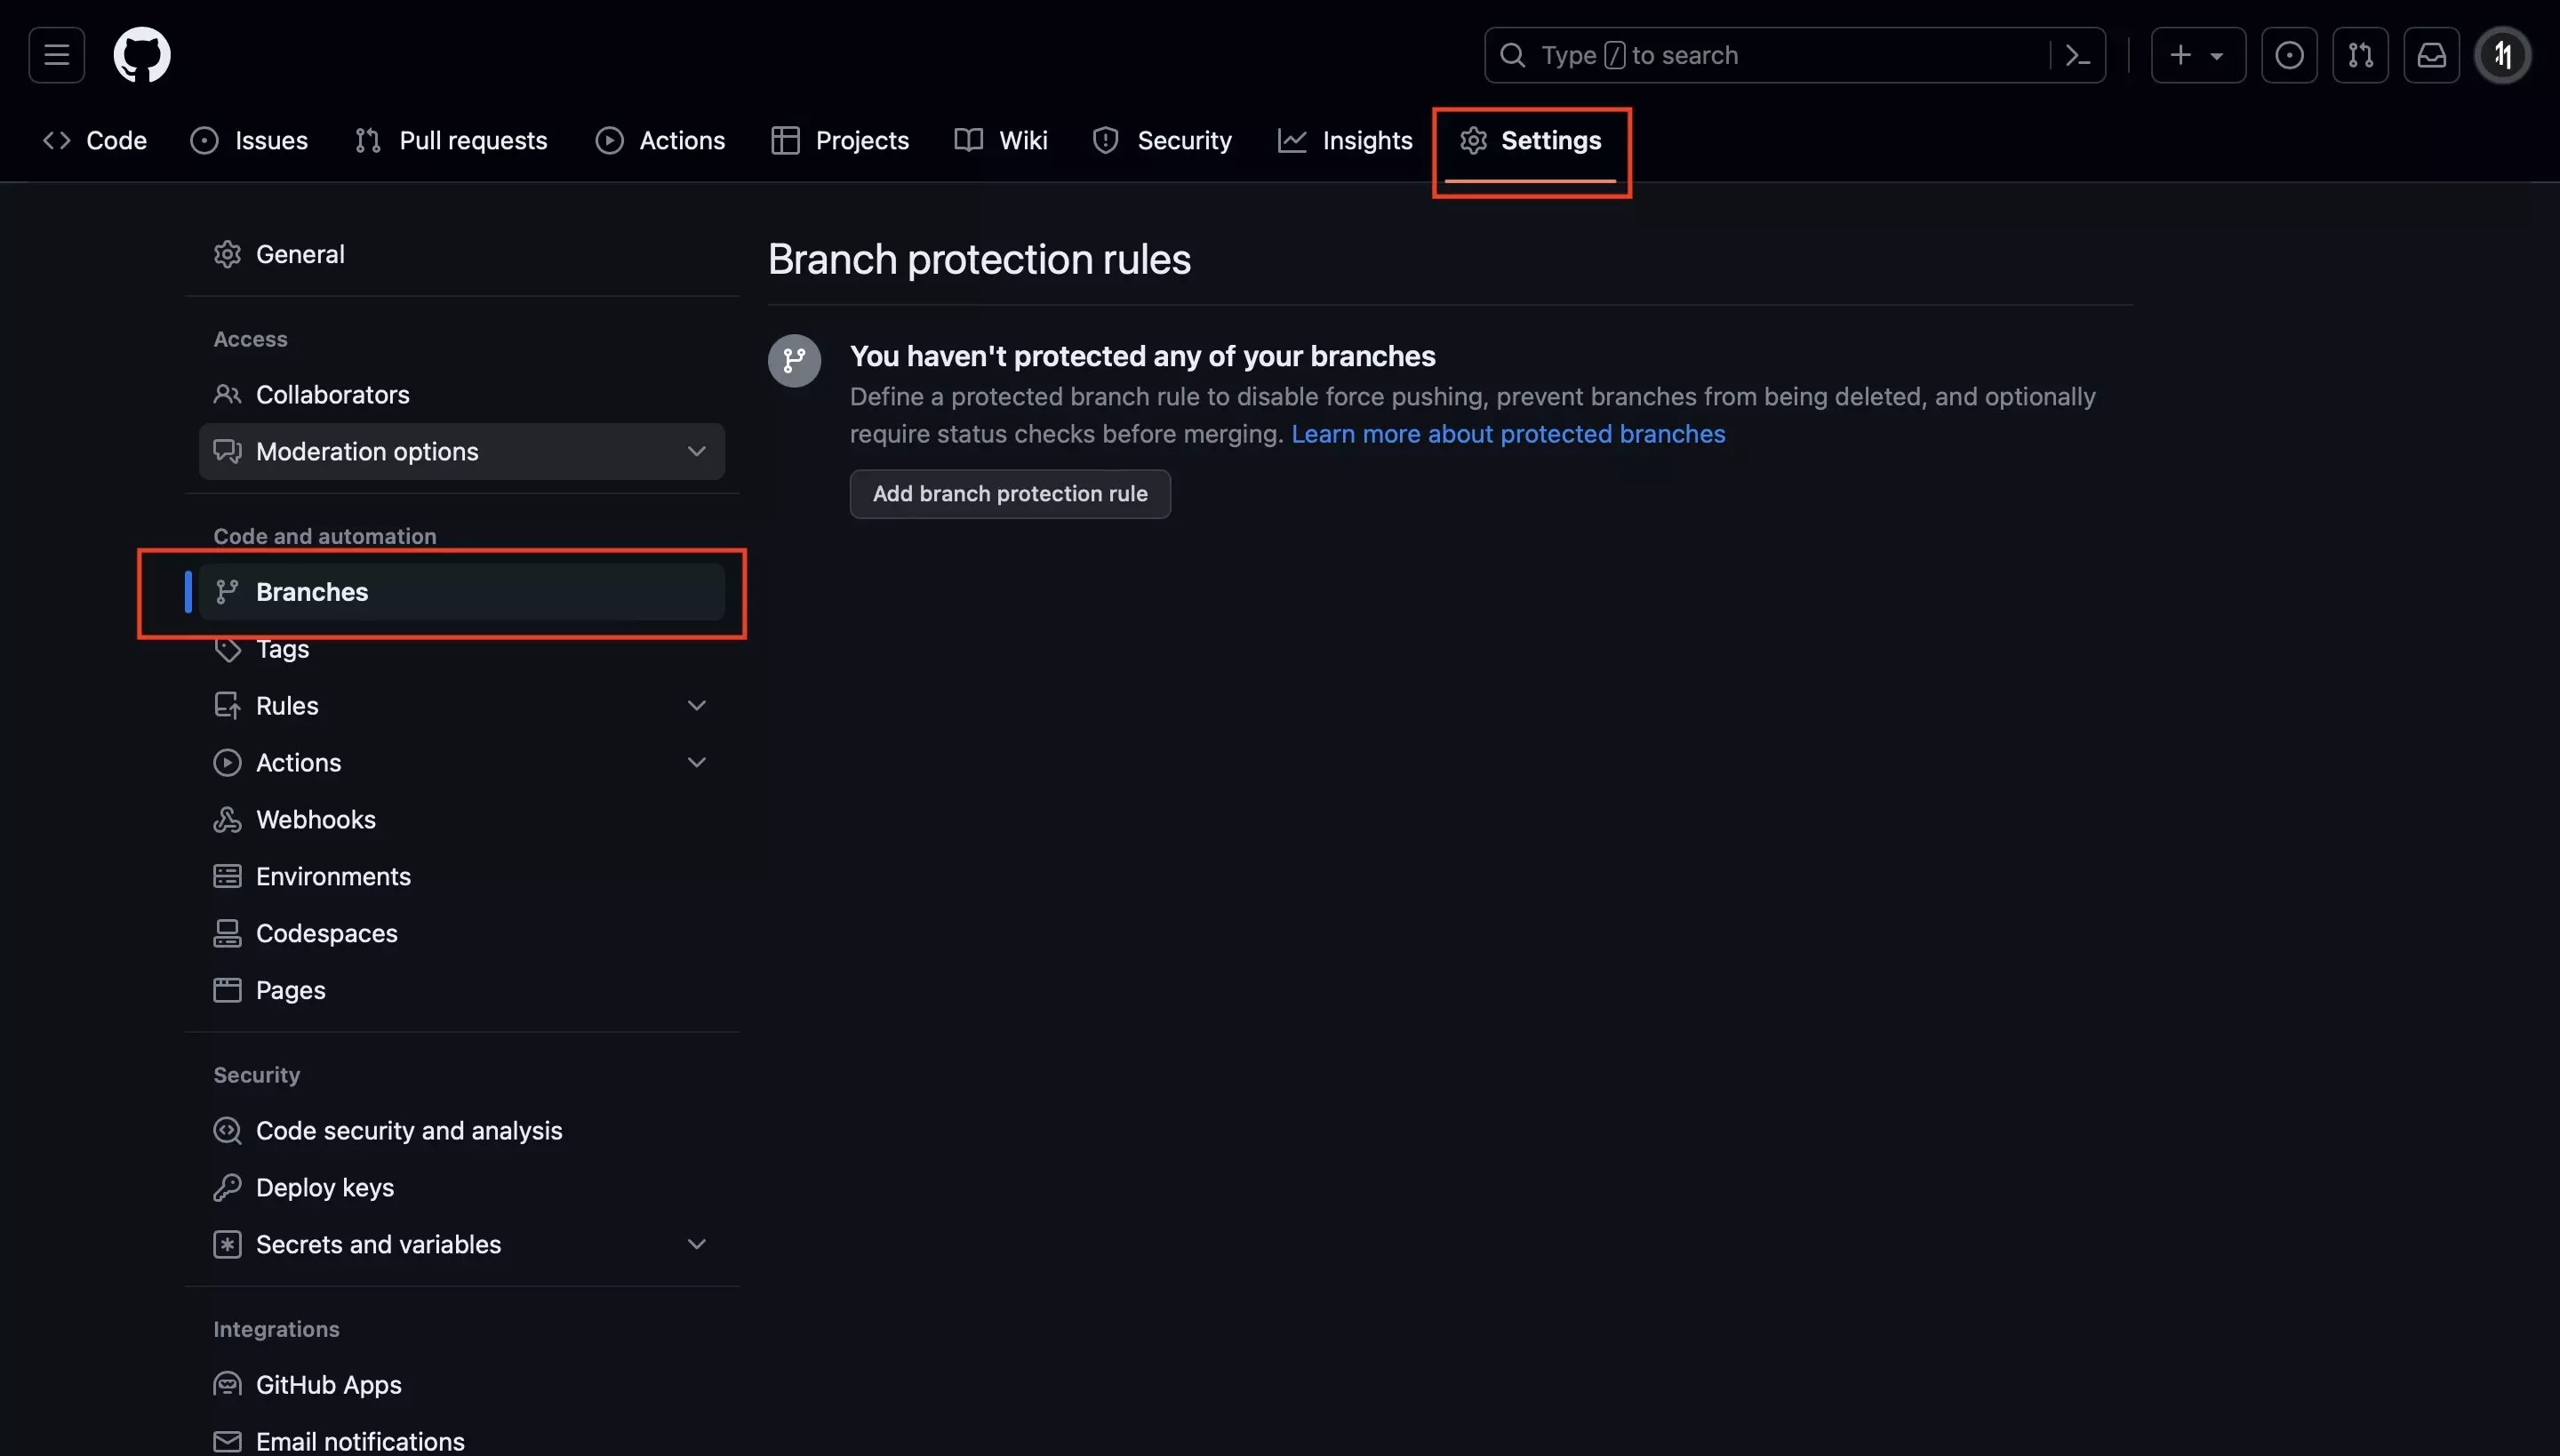Click the people icon beside Collaborators
This screenshot has height=1456, width=2560.
click(x=227, y=394)
